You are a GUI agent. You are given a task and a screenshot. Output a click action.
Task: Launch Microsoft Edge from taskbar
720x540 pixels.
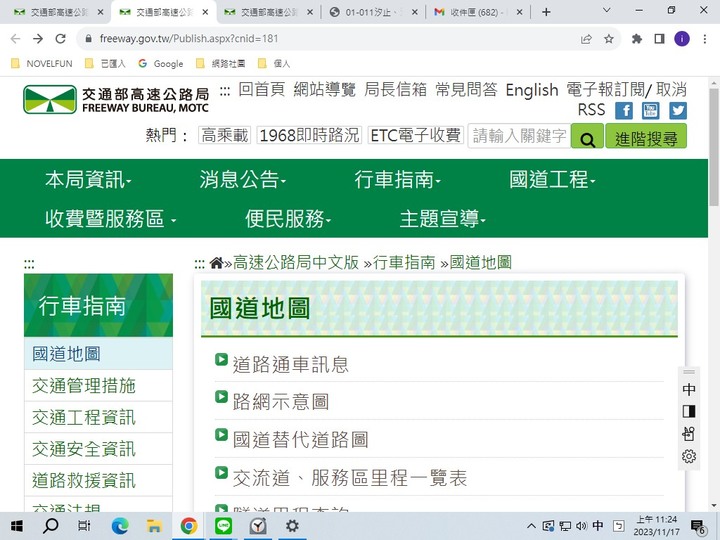coord(120,526)
